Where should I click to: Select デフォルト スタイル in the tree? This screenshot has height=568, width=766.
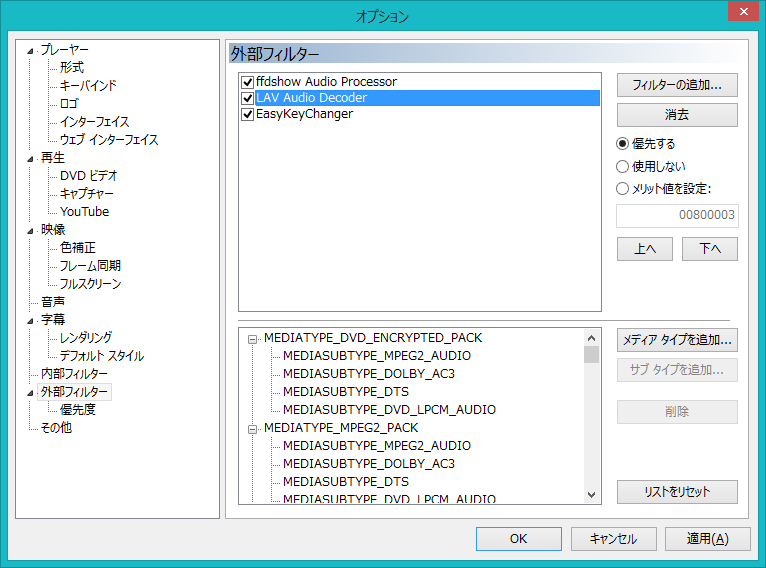(x=102, y=356)
